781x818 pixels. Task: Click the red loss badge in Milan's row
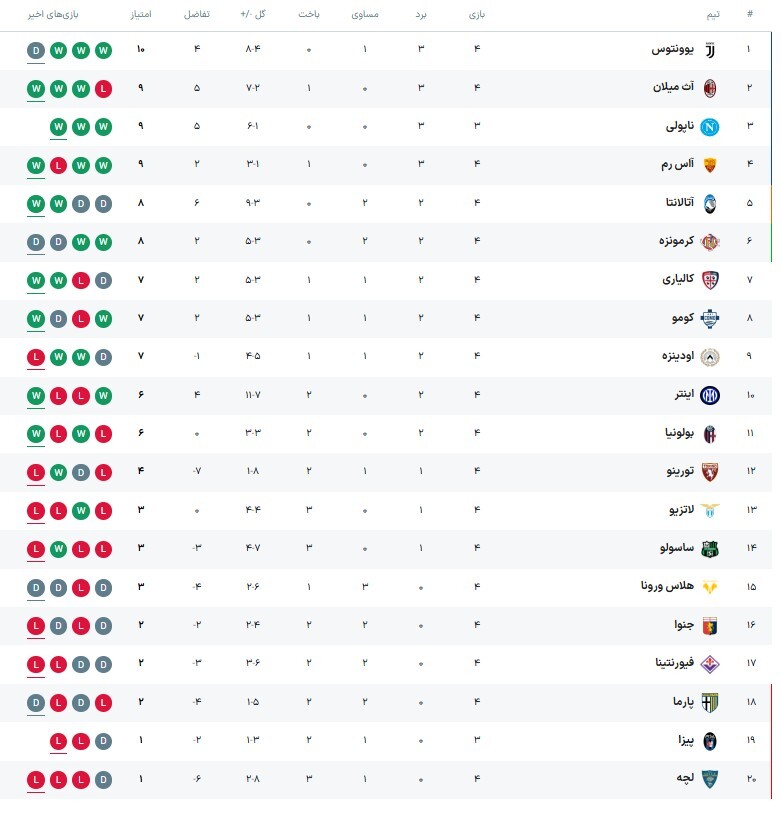pos(104,88)
